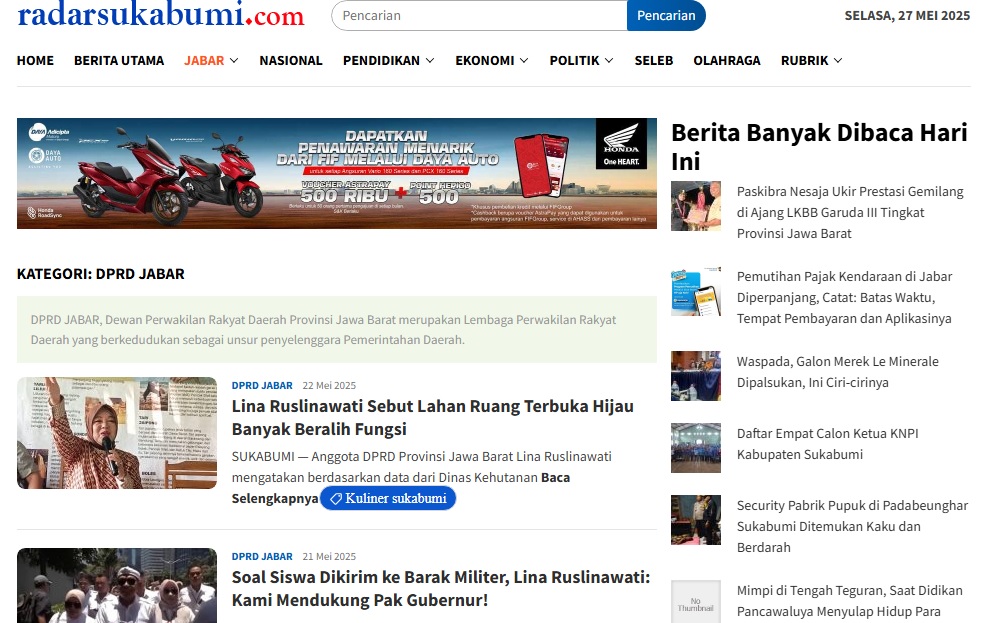Open the BERITA UTAMA menu item
Screen dimensions: 991x623
click(119, 61)
